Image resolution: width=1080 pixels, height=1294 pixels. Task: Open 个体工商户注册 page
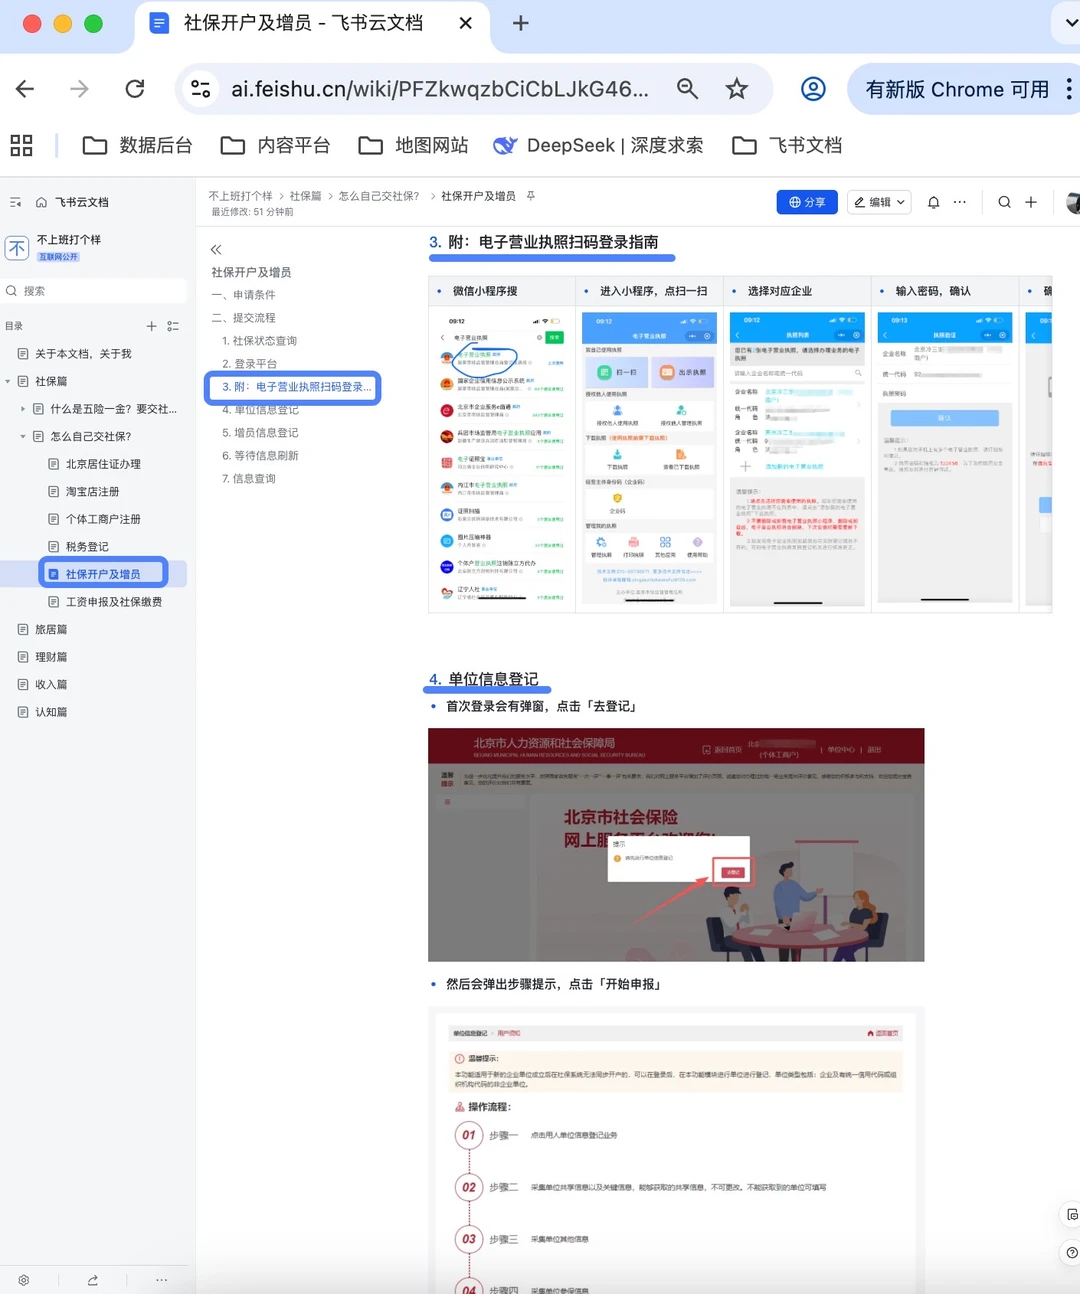pos(103,519)
